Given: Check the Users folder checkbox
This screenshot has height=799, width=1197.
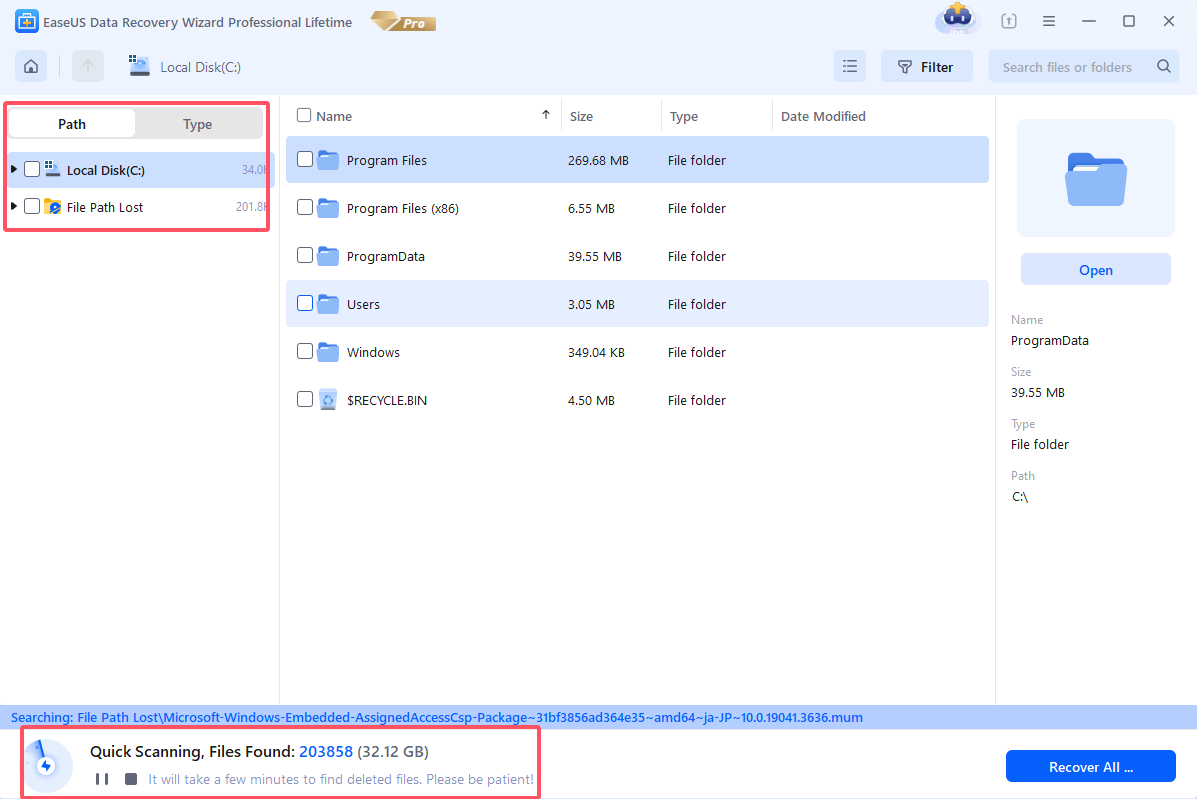Looking at the screenshot, I should [305, 303].
